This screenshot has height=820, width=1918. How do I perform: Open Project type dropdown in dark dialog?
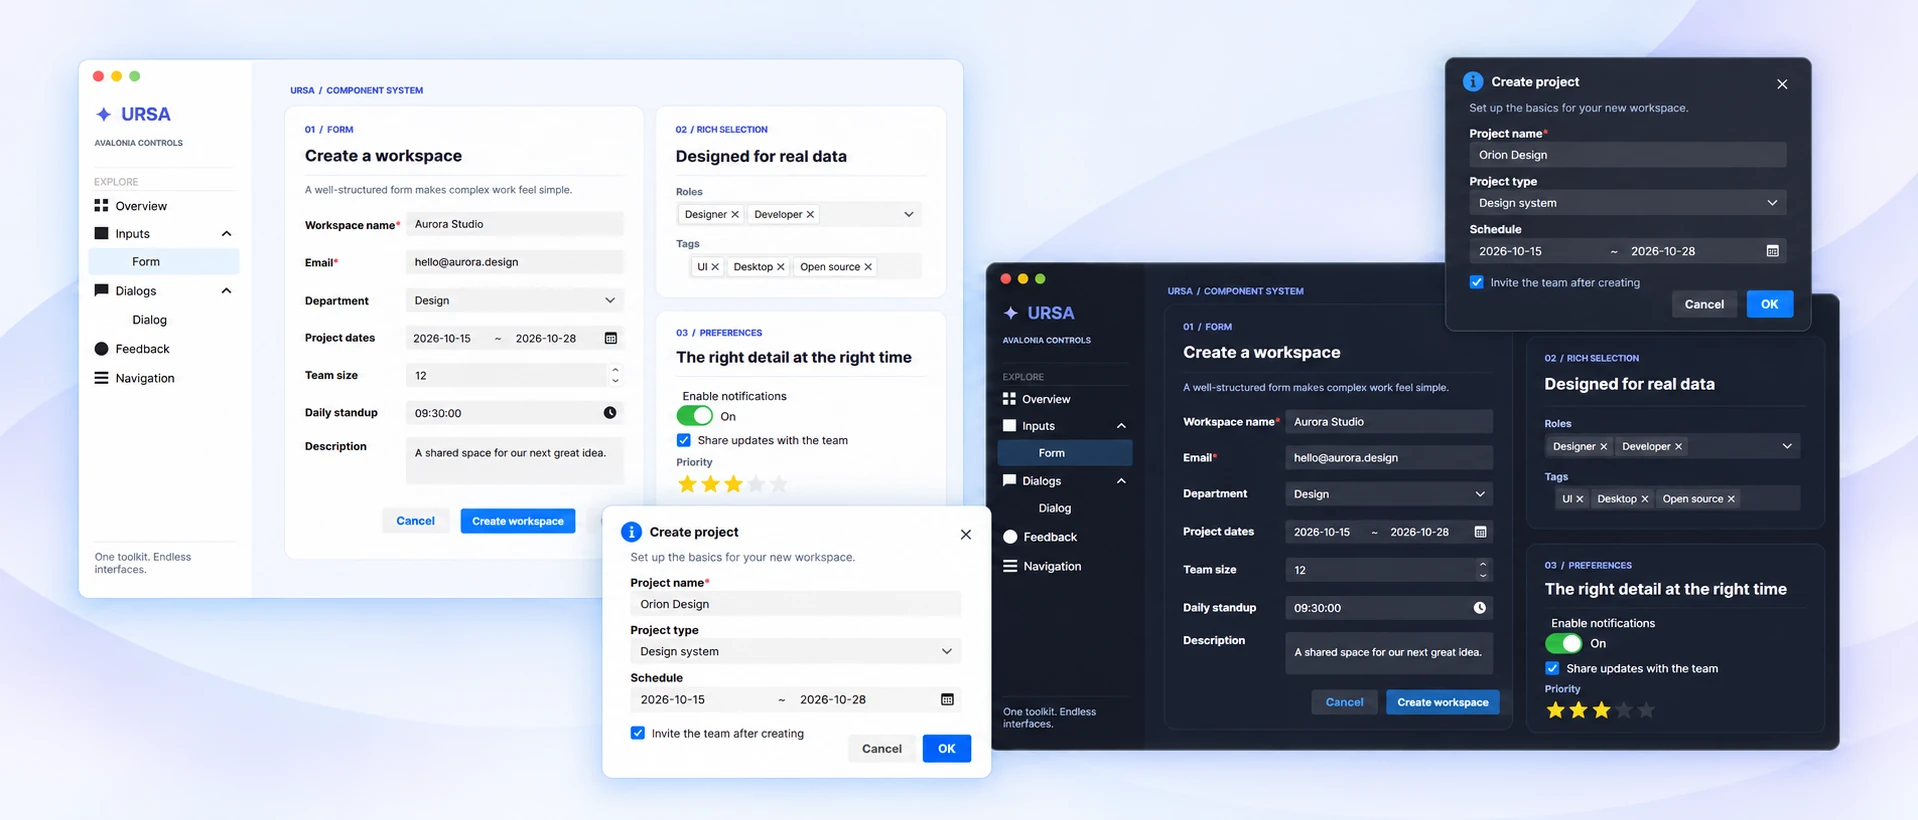point(1627,203)
